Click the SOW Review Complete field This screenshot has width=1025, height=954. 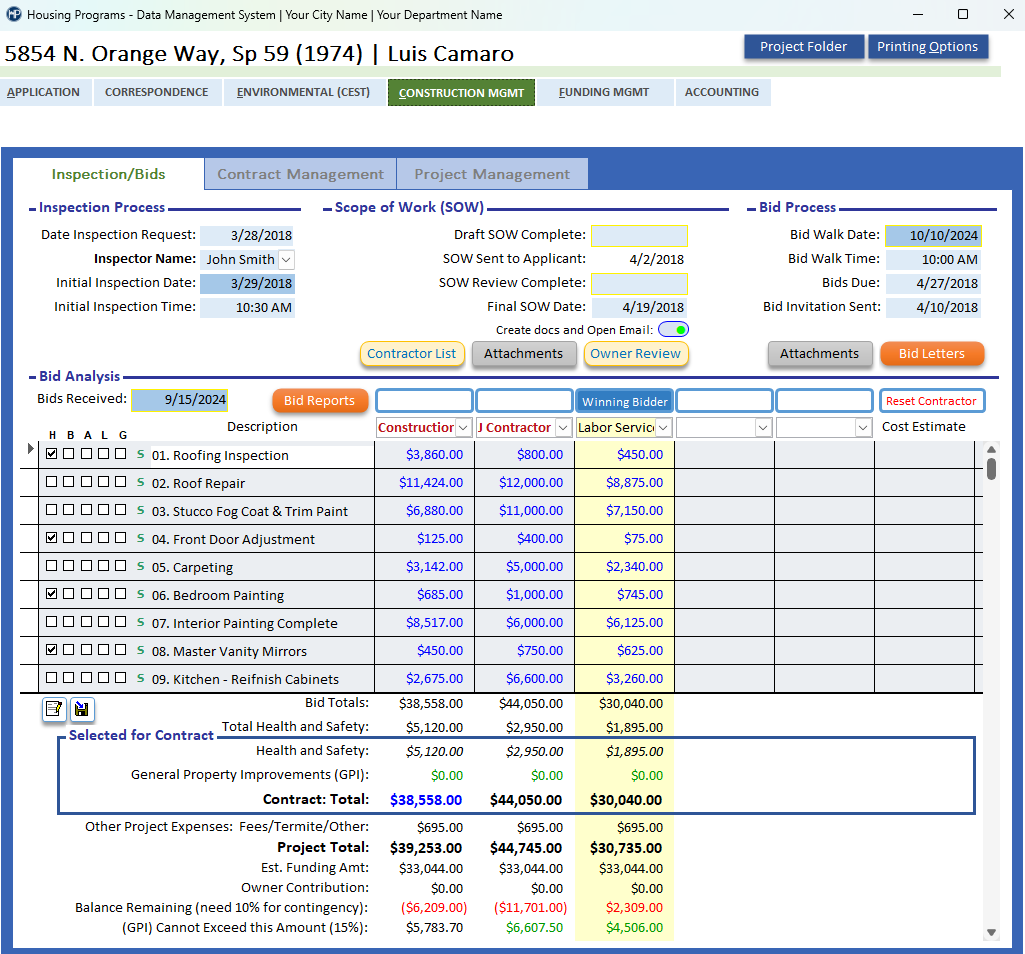click(639, 284)
